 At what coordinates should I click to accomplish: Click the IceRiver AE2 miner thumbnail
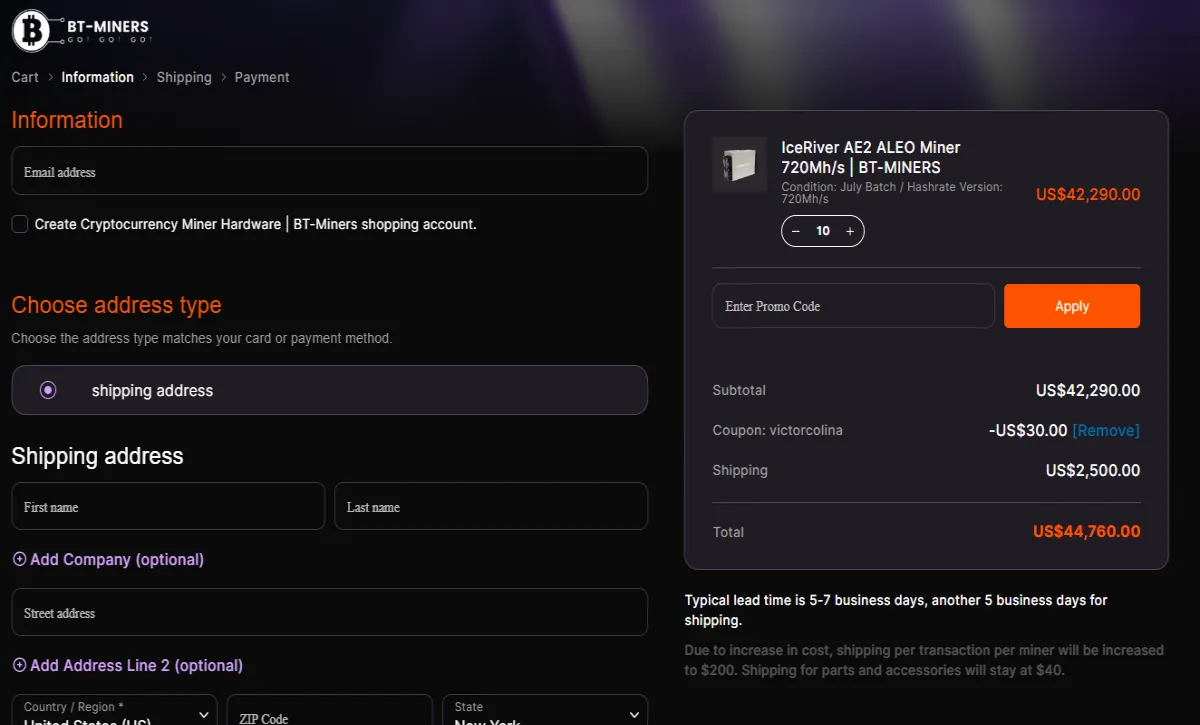coord(739,165)
